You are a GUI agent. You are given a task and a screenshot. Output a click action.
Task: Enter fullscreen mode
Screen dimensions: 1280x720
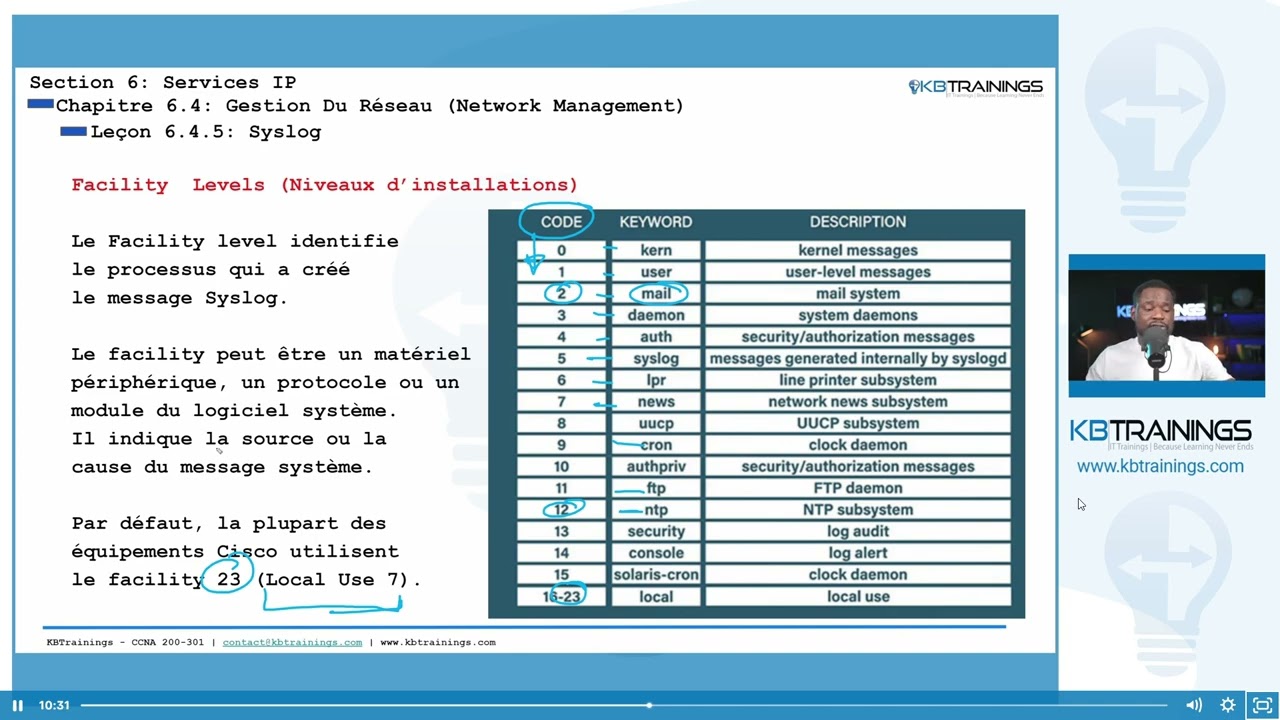(1262, 705)
